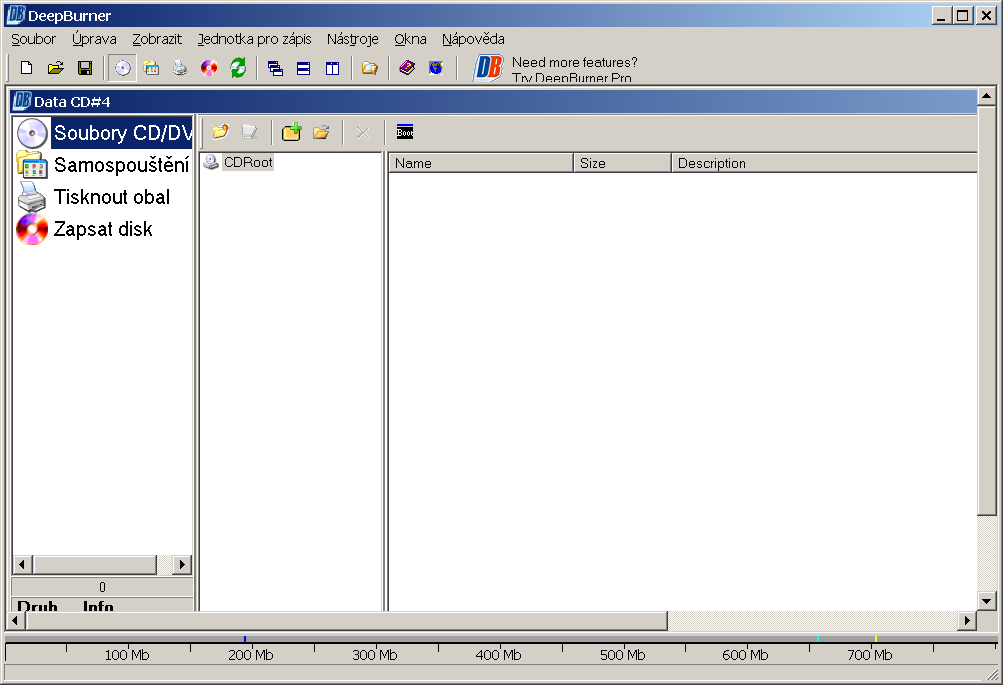Select the CD/DVD files view toolbar icon
This screenshot has width=1003, height=685.
click(x=122, y=68)
